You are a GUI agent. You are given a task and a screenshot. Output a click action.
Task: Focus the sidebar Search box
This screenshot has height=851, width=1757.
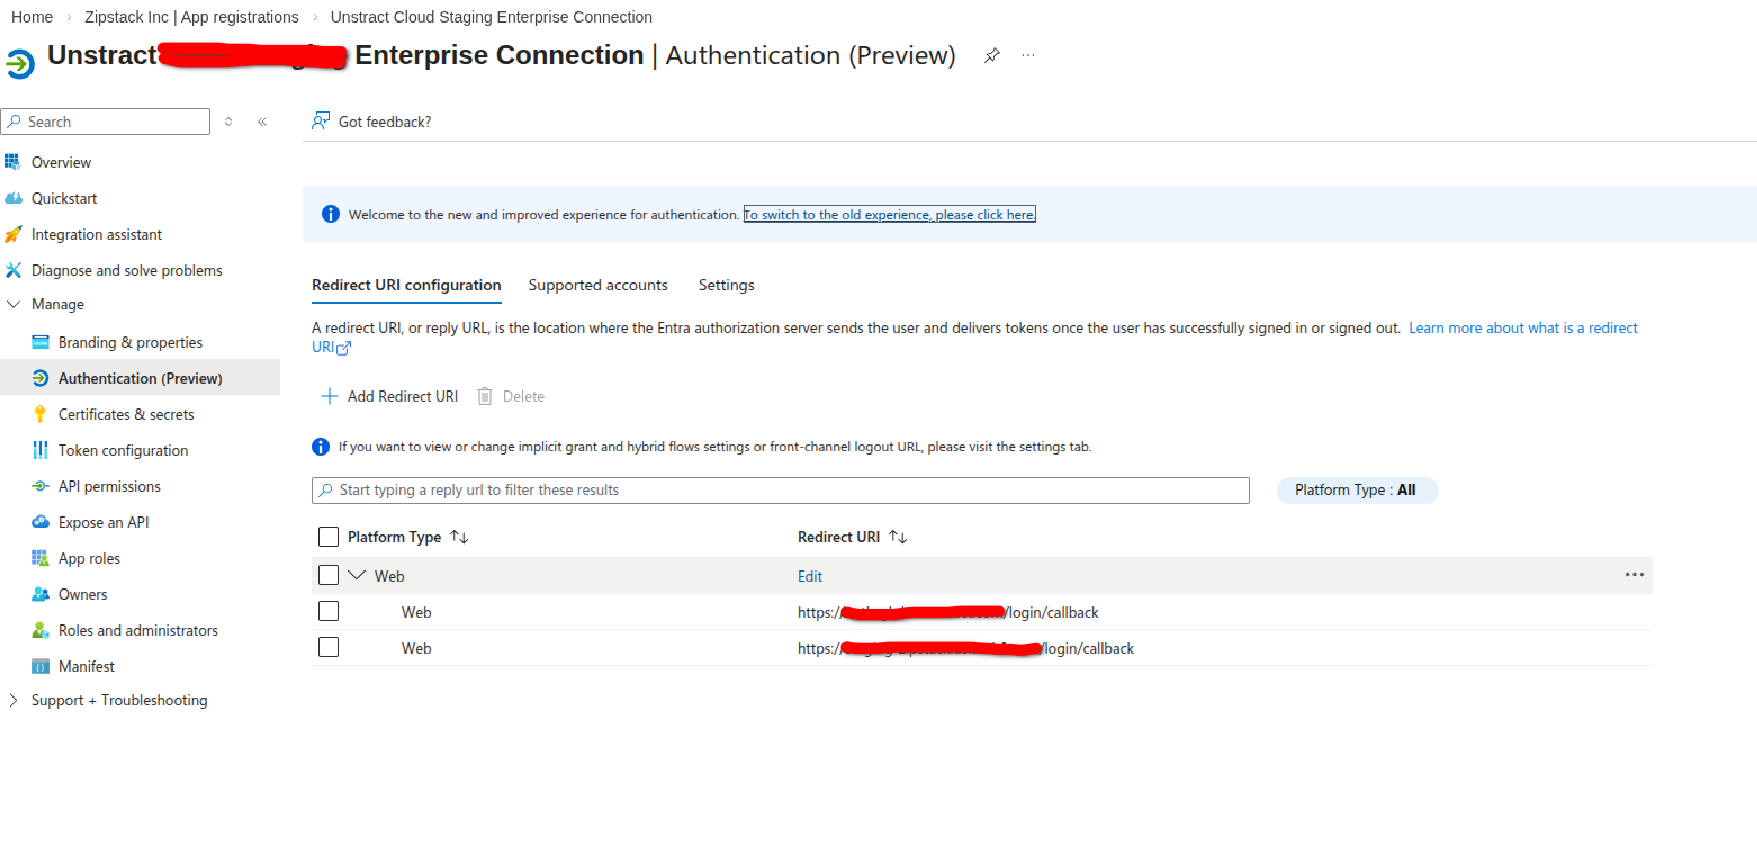[x=105, y=121]
